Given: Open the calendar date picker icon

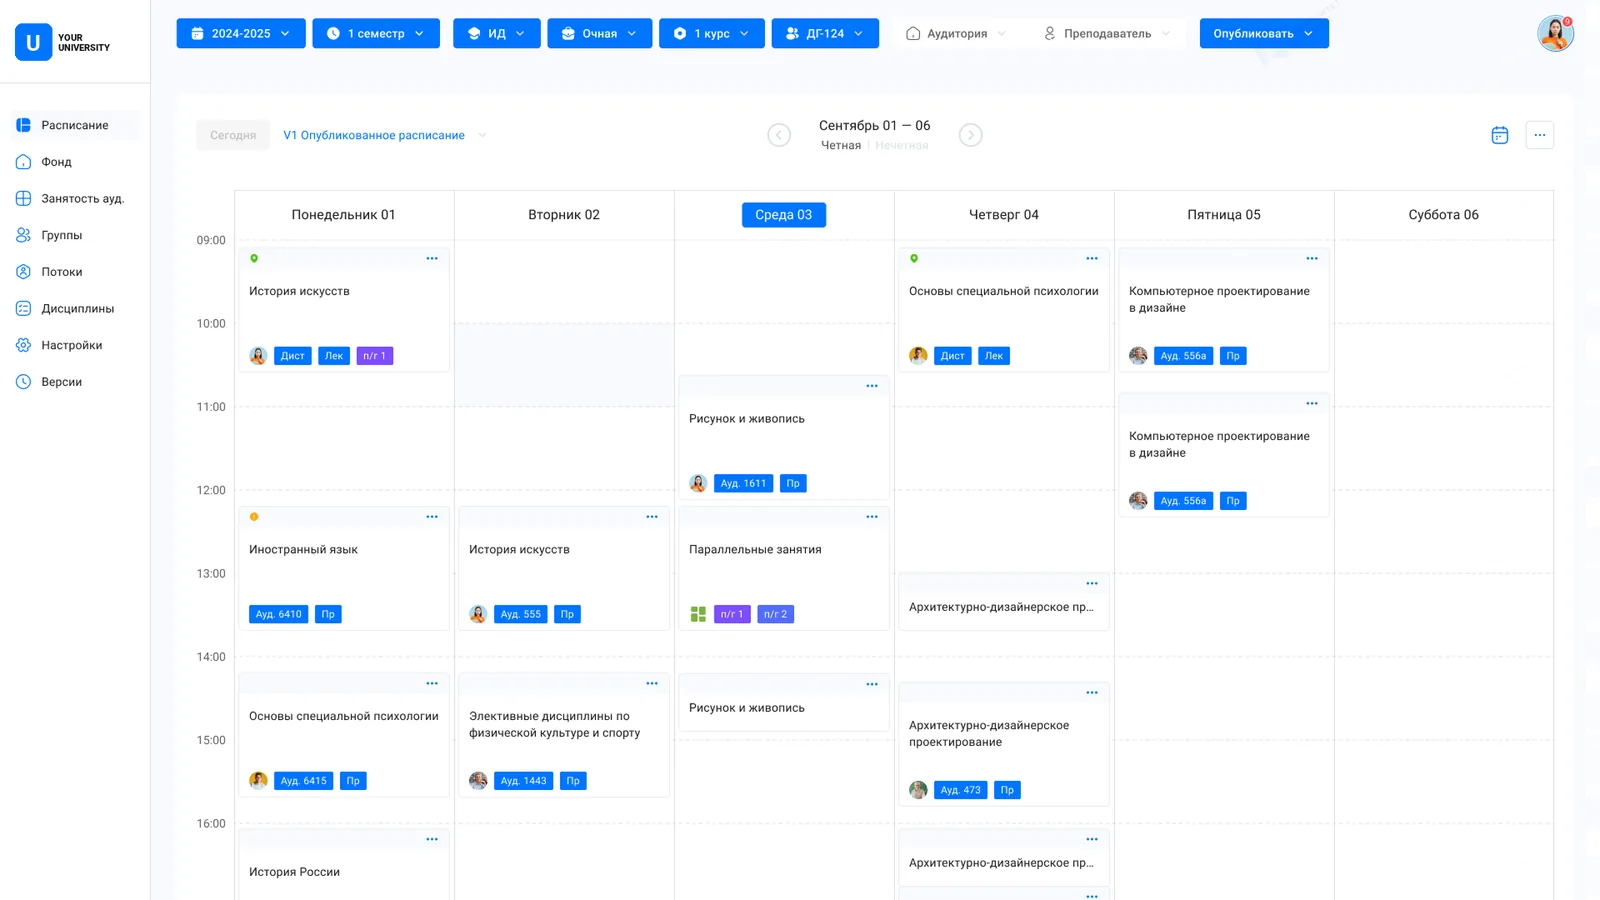Looking at the screenshot, I should point(1499,135).
